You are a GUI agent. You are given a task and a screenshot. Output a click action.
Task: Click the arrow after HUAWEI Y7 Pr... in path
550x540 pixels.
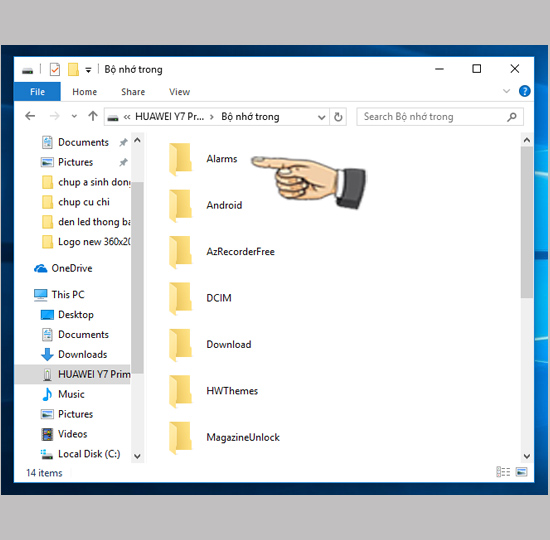click(x=212, y=117)
